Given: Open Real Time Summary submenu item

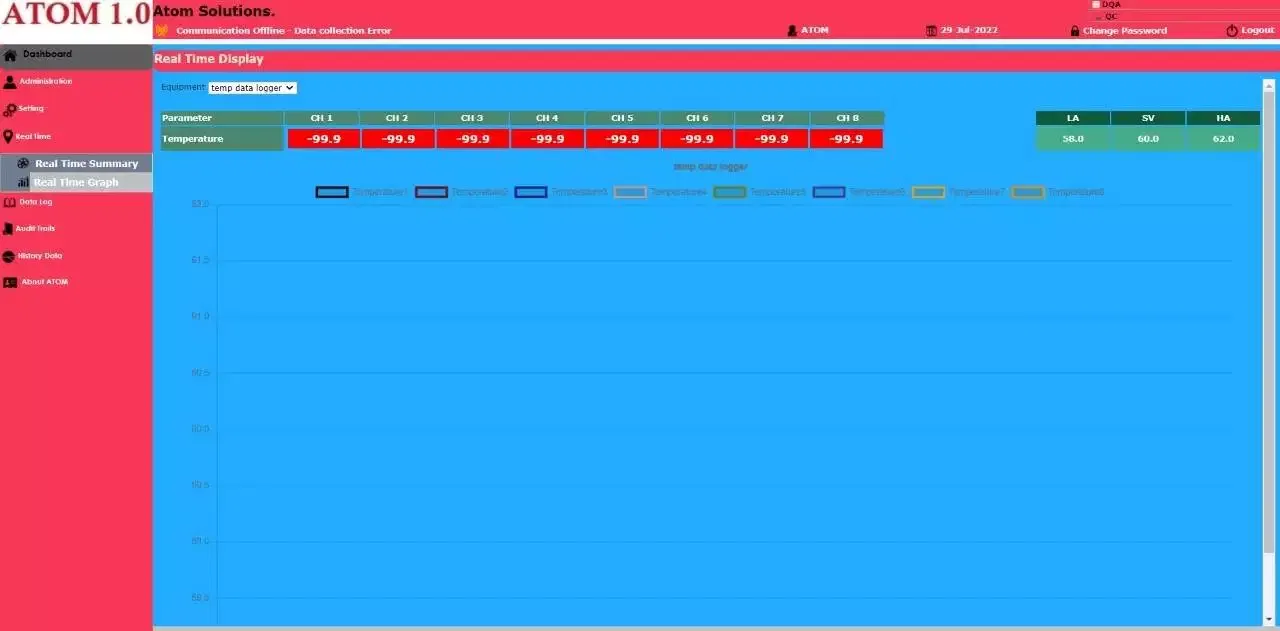Looking at the screenshot, I should (86, 164).
